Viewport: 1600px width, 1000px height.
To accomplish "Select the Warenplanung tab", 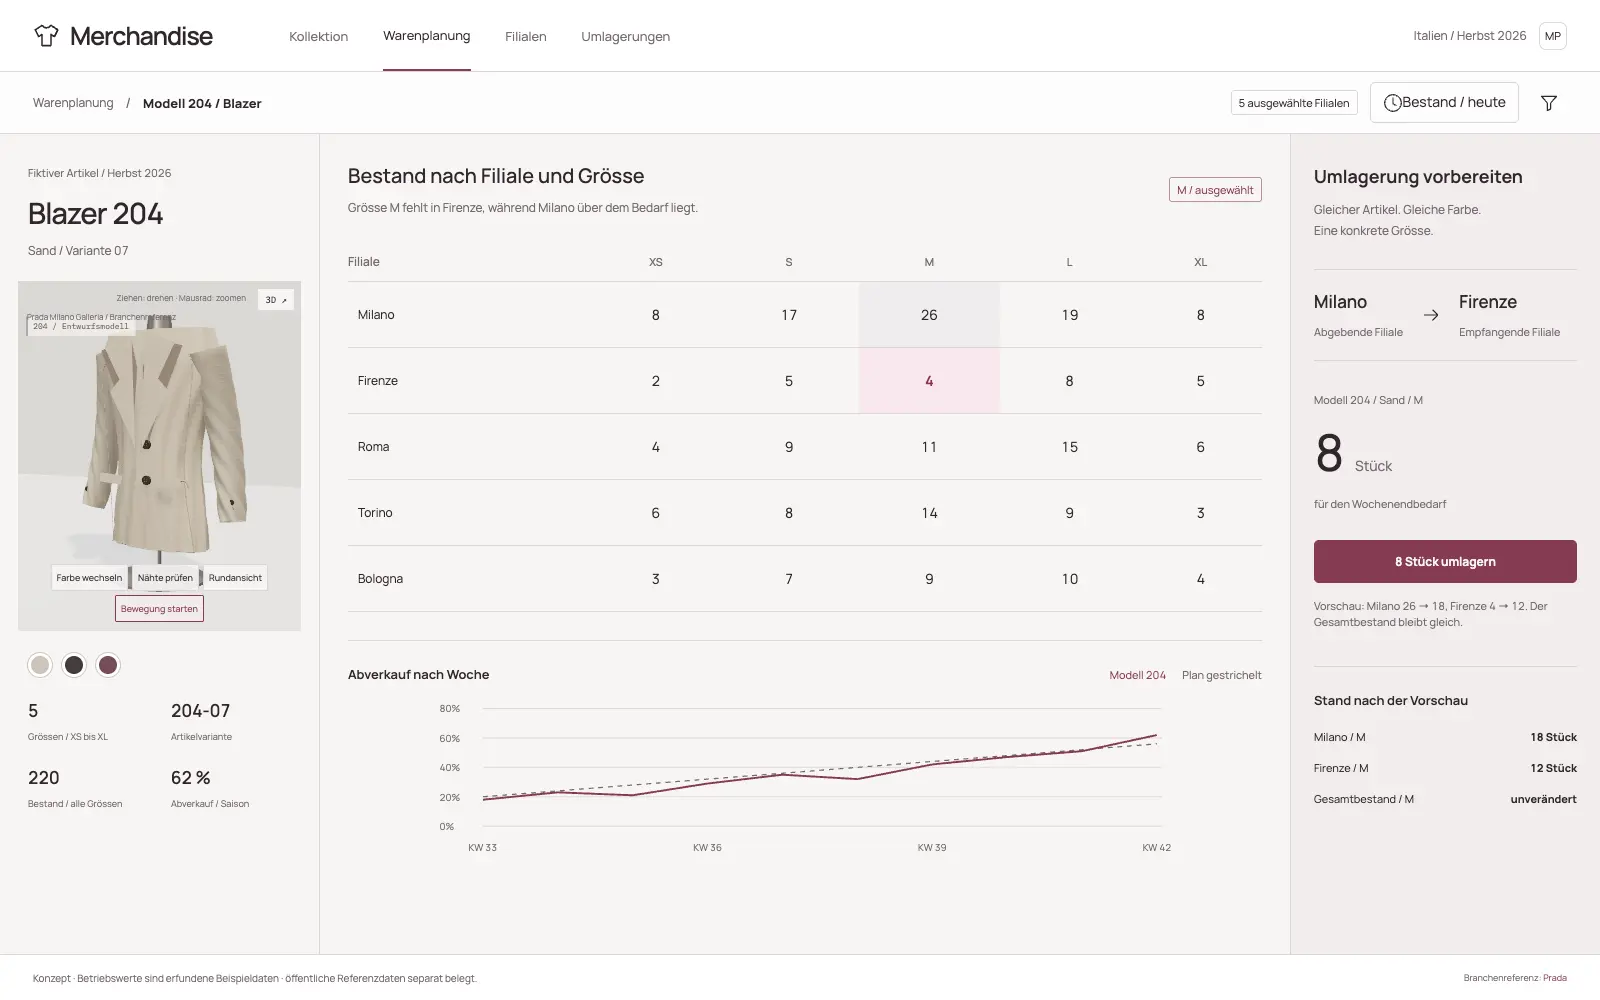I will [426, 36].
